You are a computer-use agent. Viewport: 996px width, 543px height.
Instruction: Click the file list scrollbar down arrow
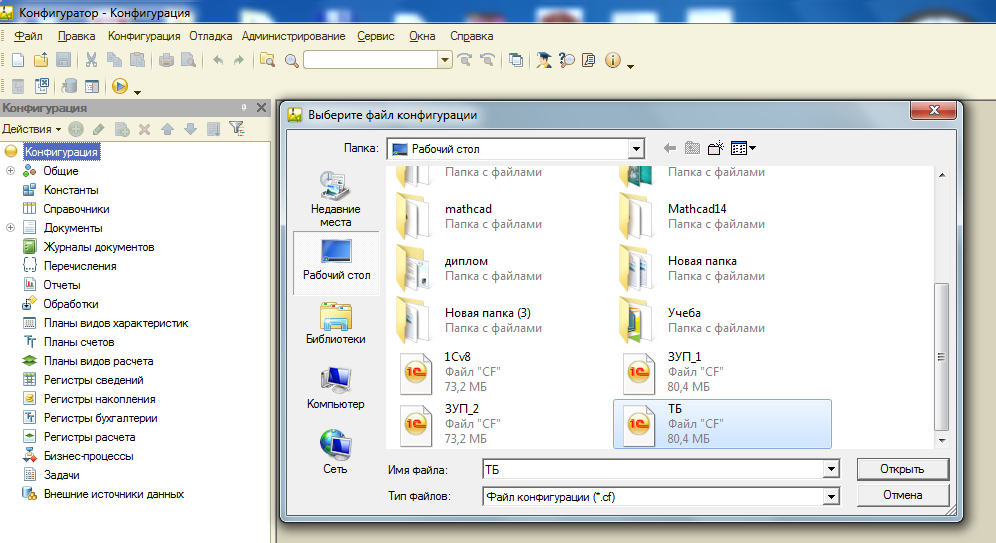point(942,440)
